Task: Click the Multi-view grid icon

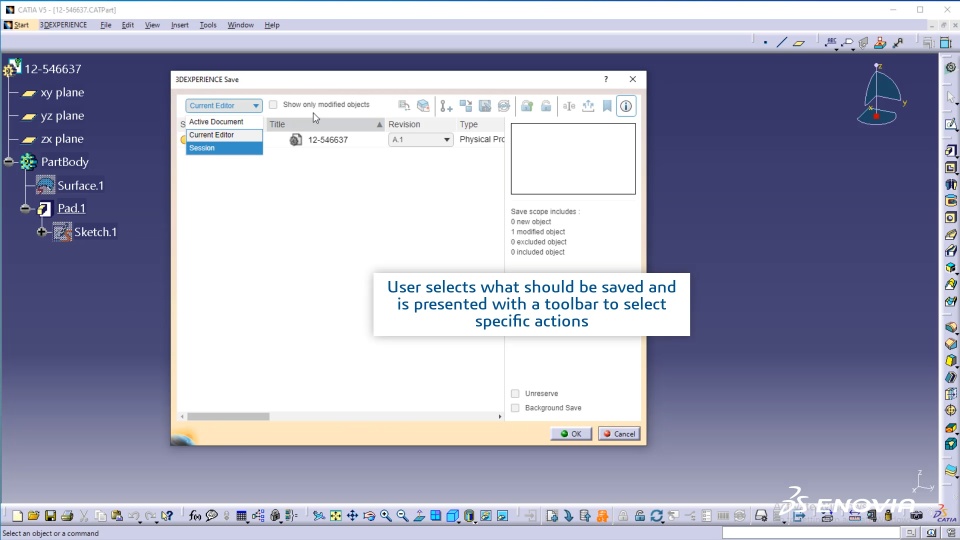Action: pos(435,516)
